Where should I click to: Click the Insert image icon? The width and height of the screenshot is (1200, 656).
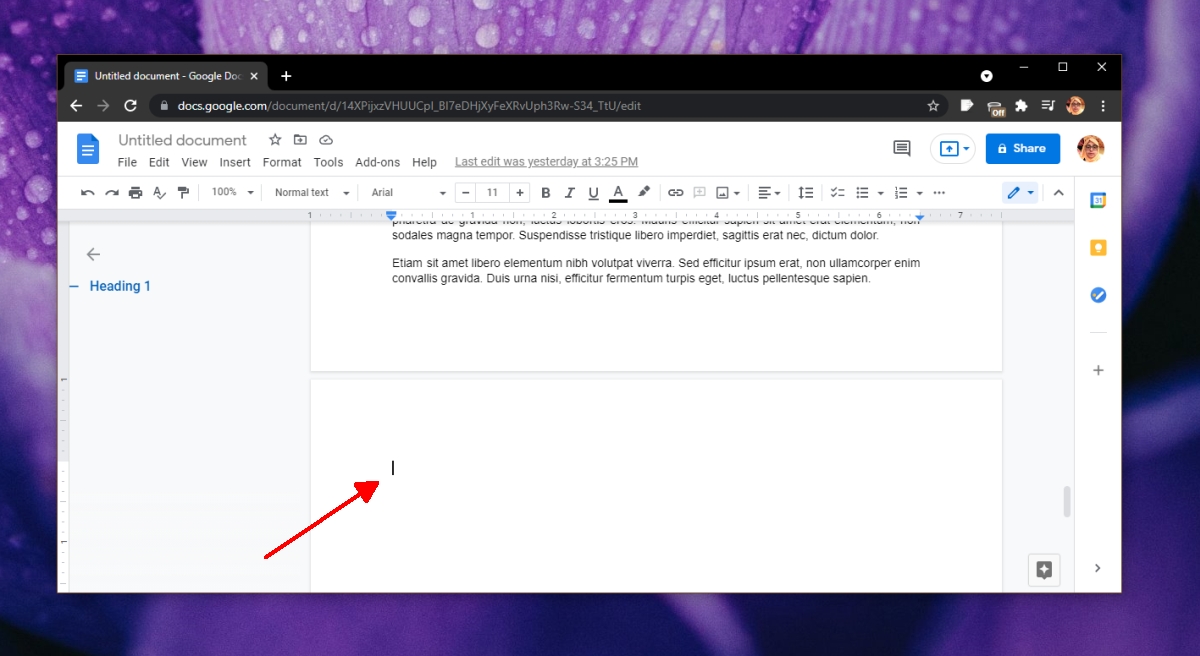pos(723,192)
